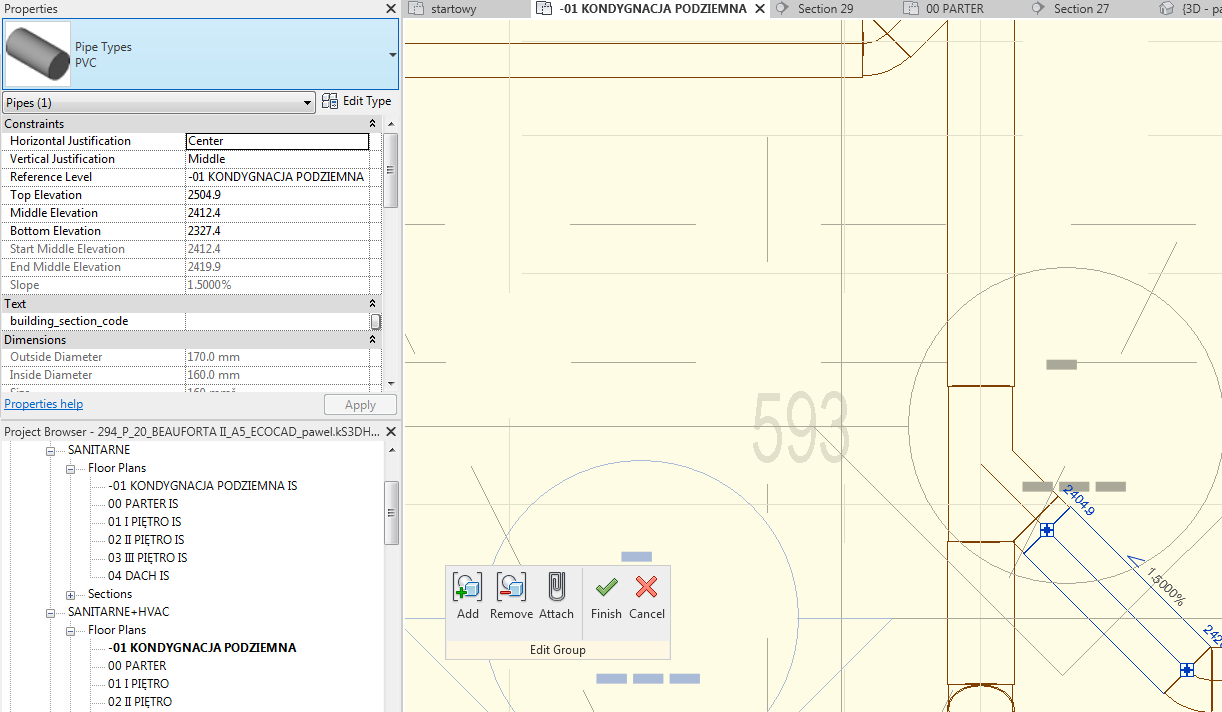1222x712 pixels.
Task: Switch to the {3D view tab
Action: click(x=1190, y=9)
